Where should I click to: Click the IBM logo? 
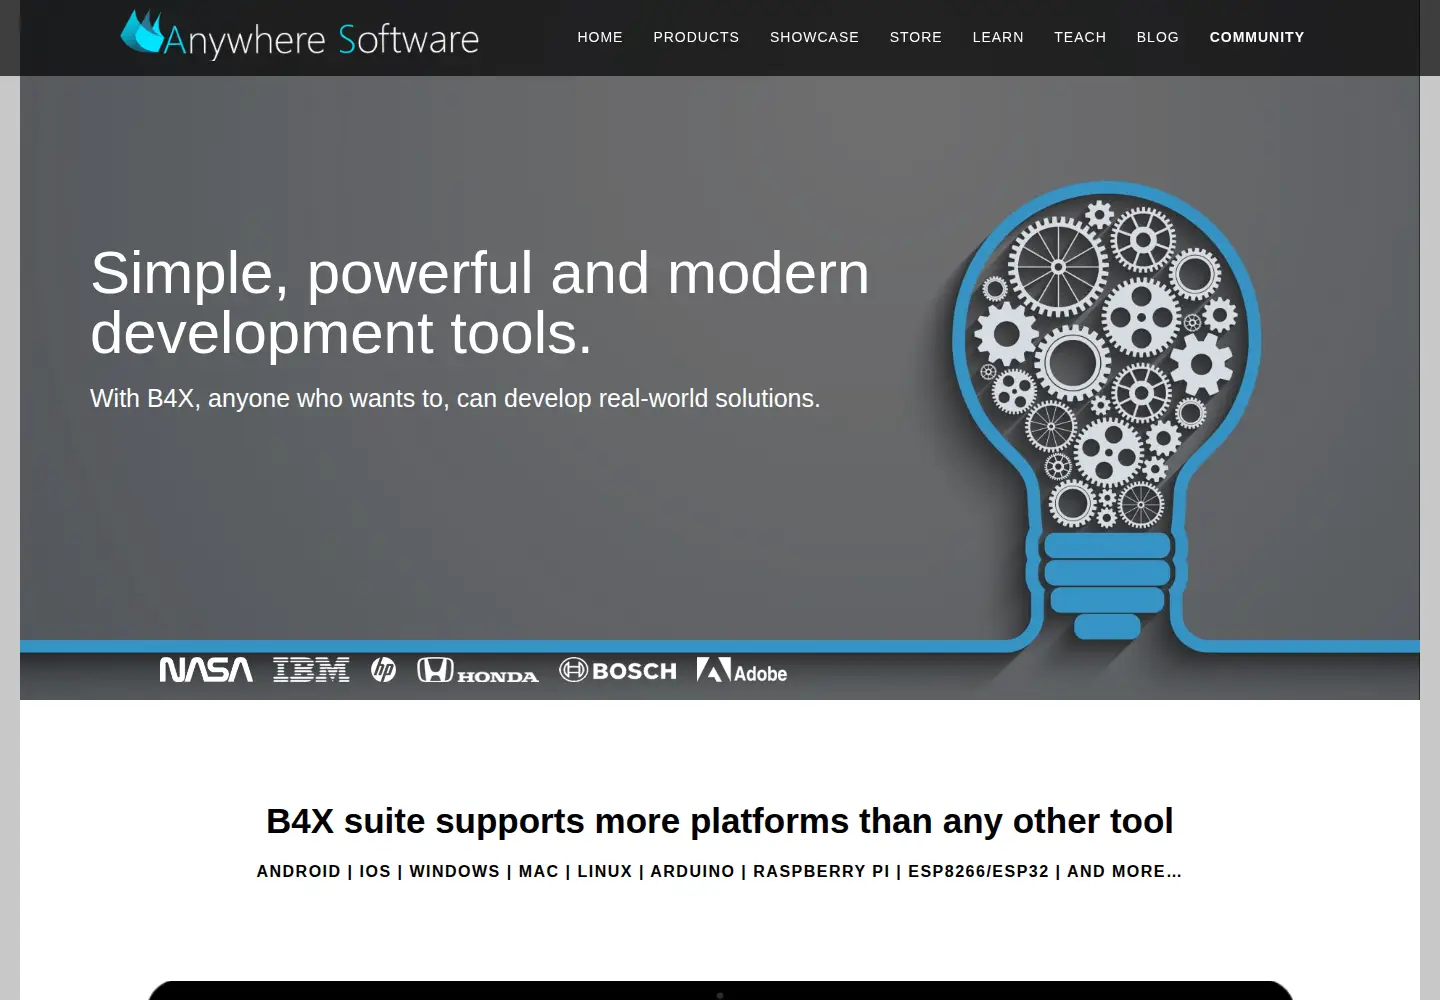pyautogui.click(x=311, y=670)
